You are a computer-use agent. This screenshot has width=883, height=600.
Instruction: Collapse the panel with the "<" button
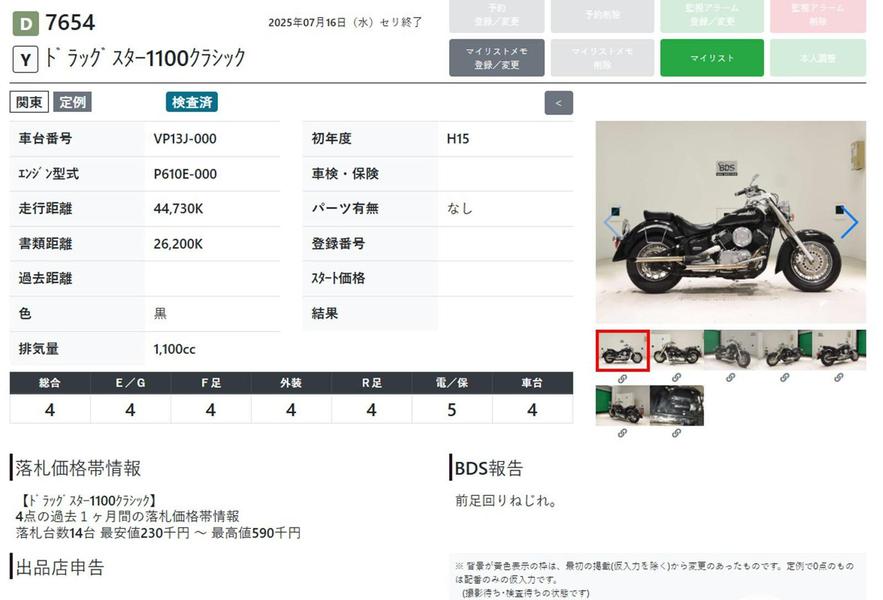[x=558, y=102]
